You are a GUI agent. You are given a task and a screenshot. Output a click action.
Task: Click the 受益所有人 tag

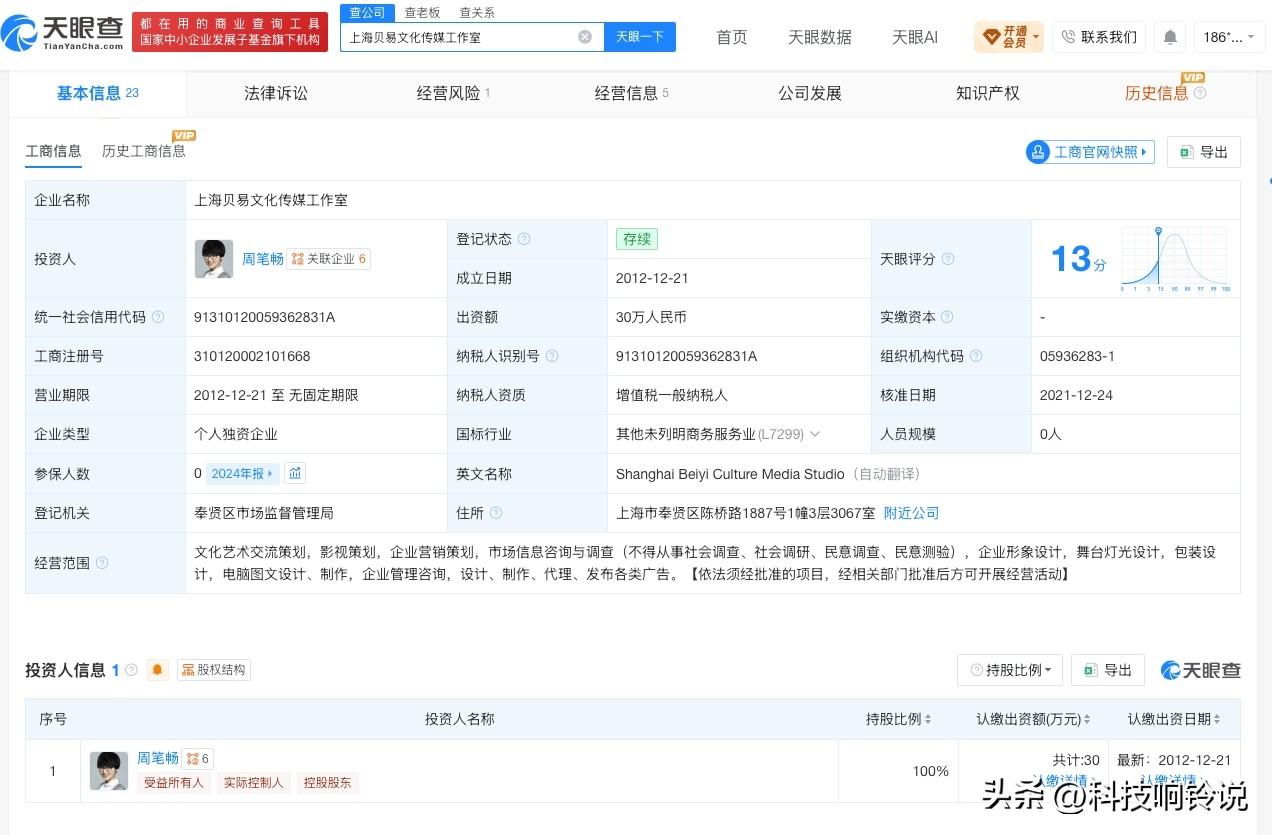click(x=174, y=783)
